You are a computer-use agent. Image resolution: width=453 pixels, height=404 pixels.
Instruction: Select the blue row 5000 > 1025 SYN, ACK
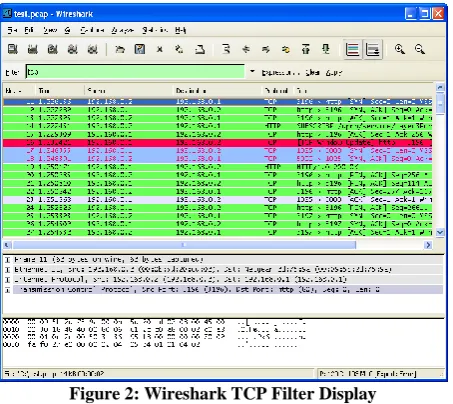pos(218,159)
